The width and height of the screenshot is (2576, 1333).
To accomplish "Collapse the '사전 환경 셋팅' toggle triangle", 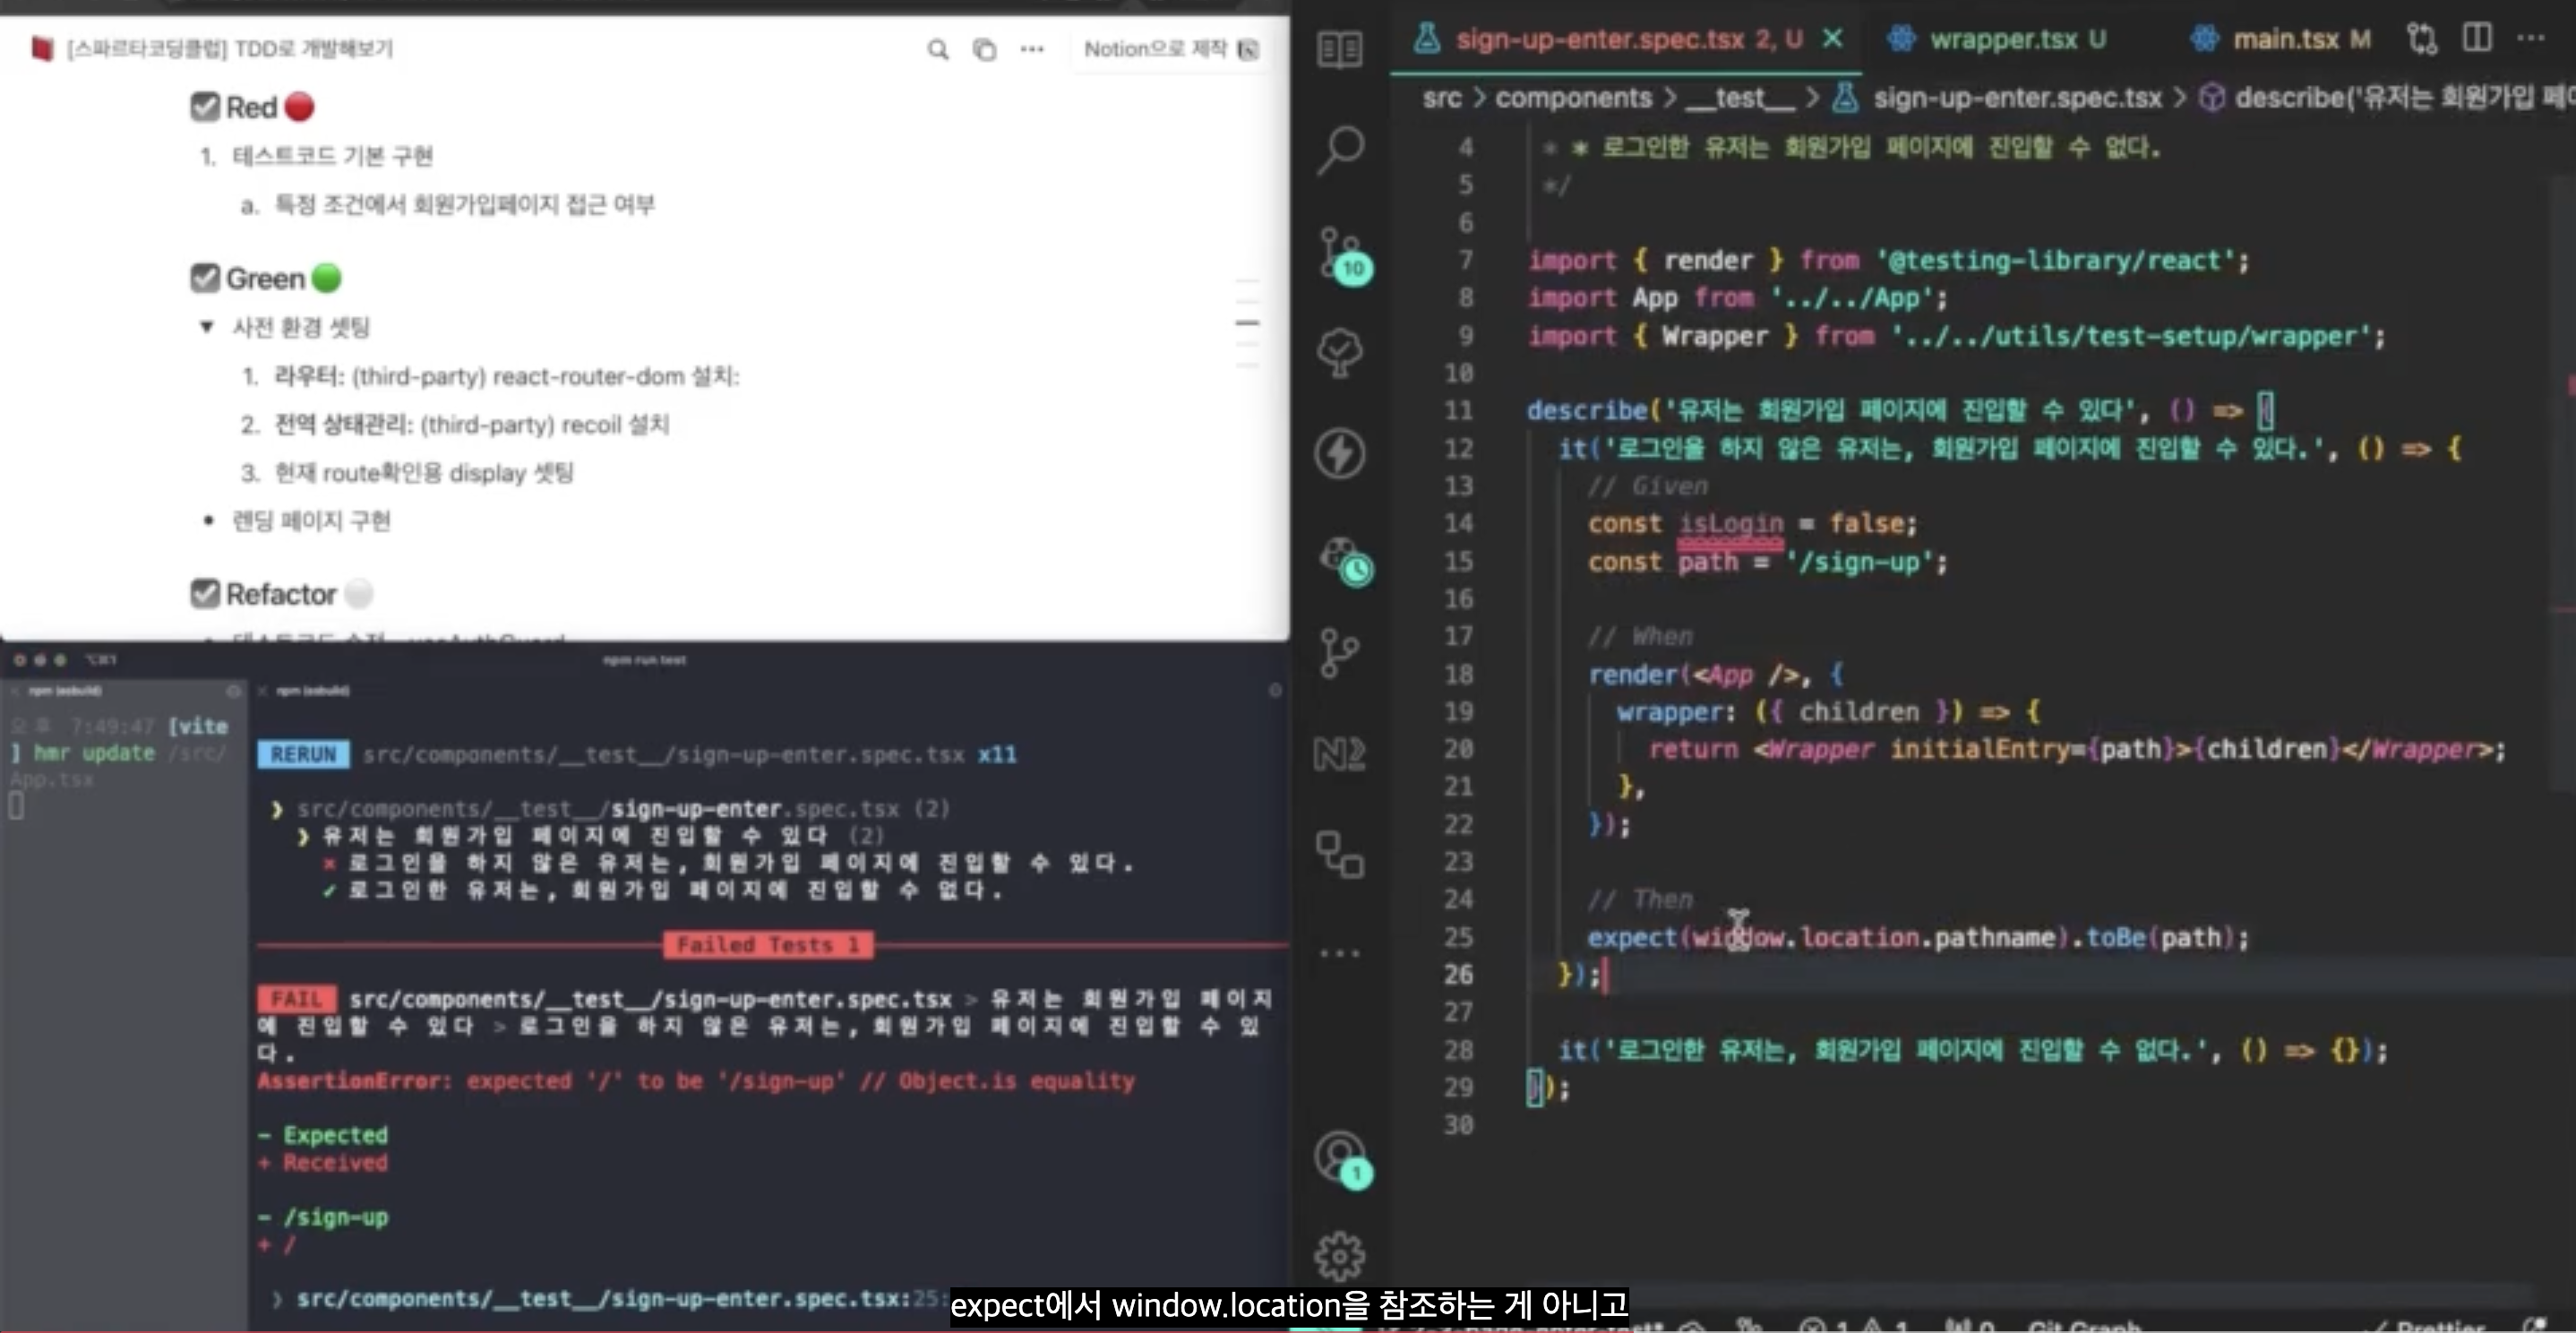I will click(207, 327).
